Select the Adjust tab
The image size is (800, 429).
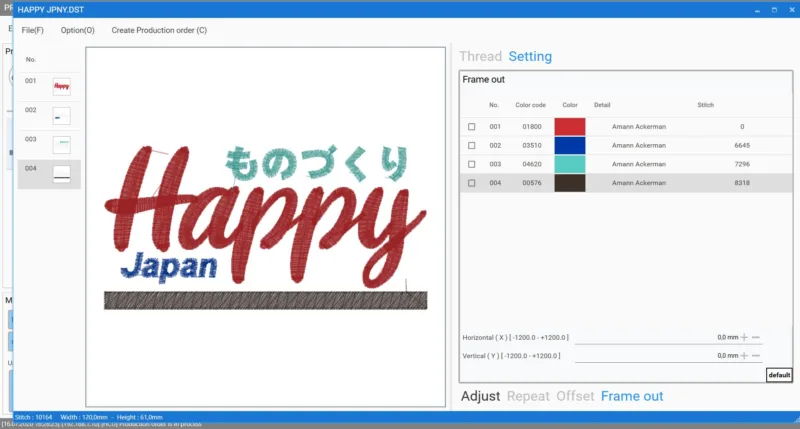click(x=481, y=396)
